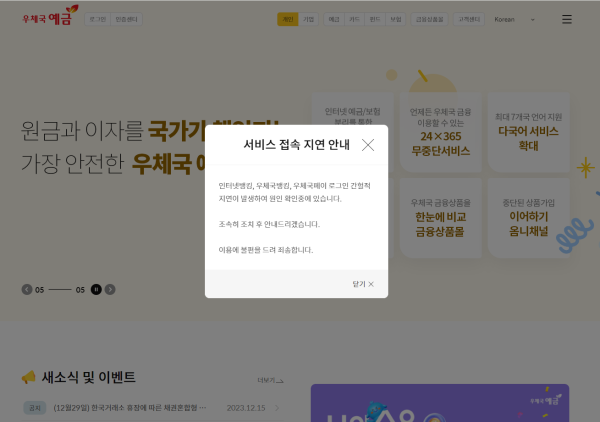Open the 로그인 button
Screen dimensions: 600x422
[x=98, y=19]
